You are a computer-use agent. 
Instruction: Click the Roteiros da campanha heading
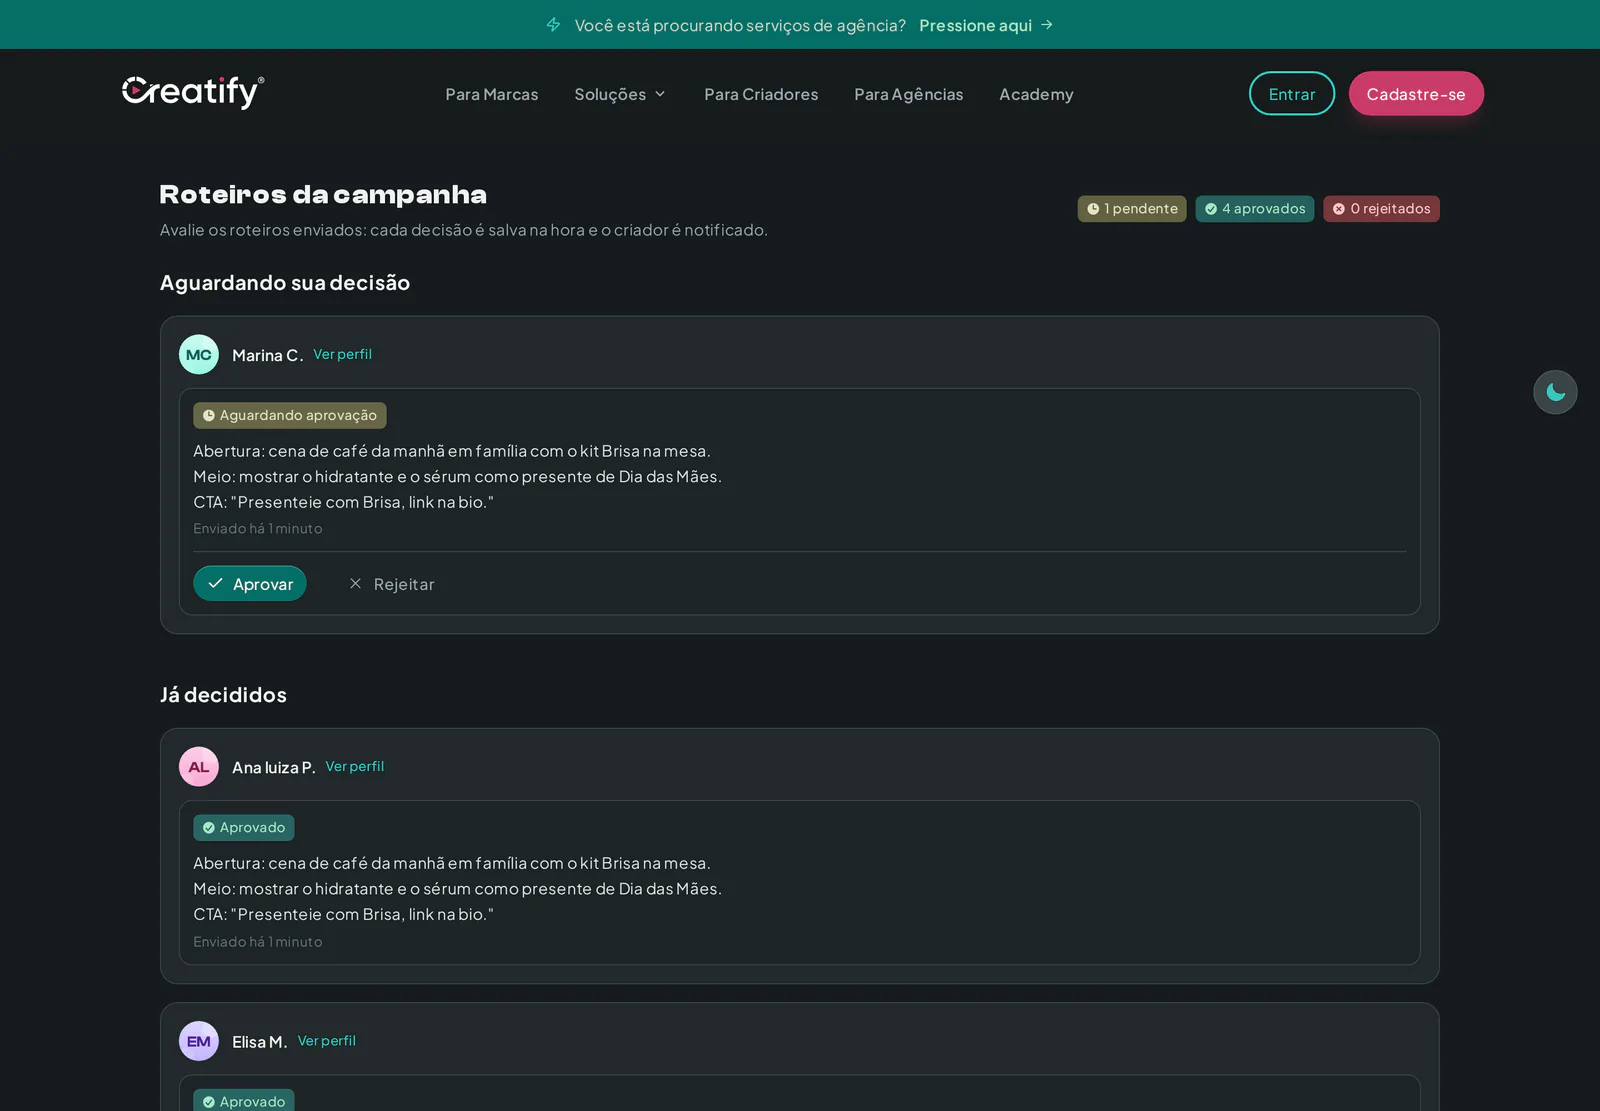(323, 194)
